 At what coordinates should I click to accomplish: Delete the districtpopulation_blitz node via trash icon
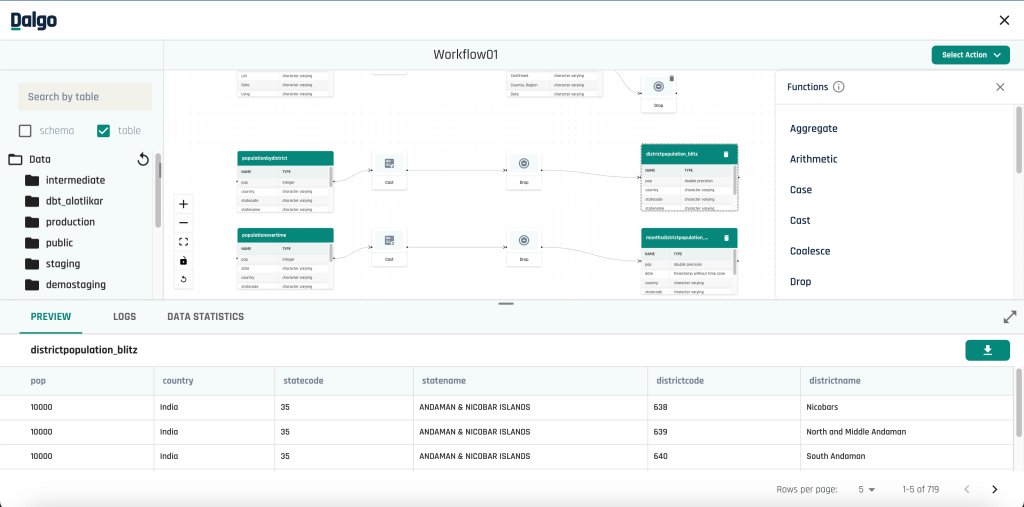pyautogui.click(x=726, y=154)
